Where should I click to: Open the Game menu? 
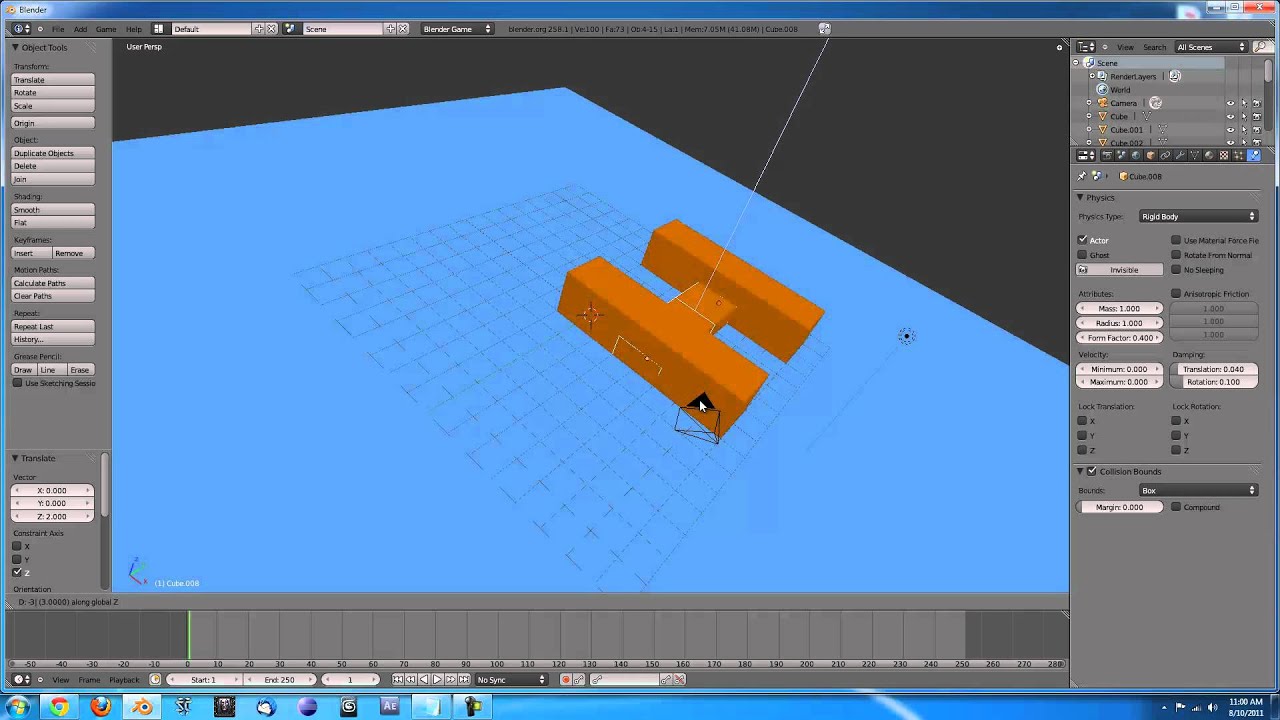point(105,29)
